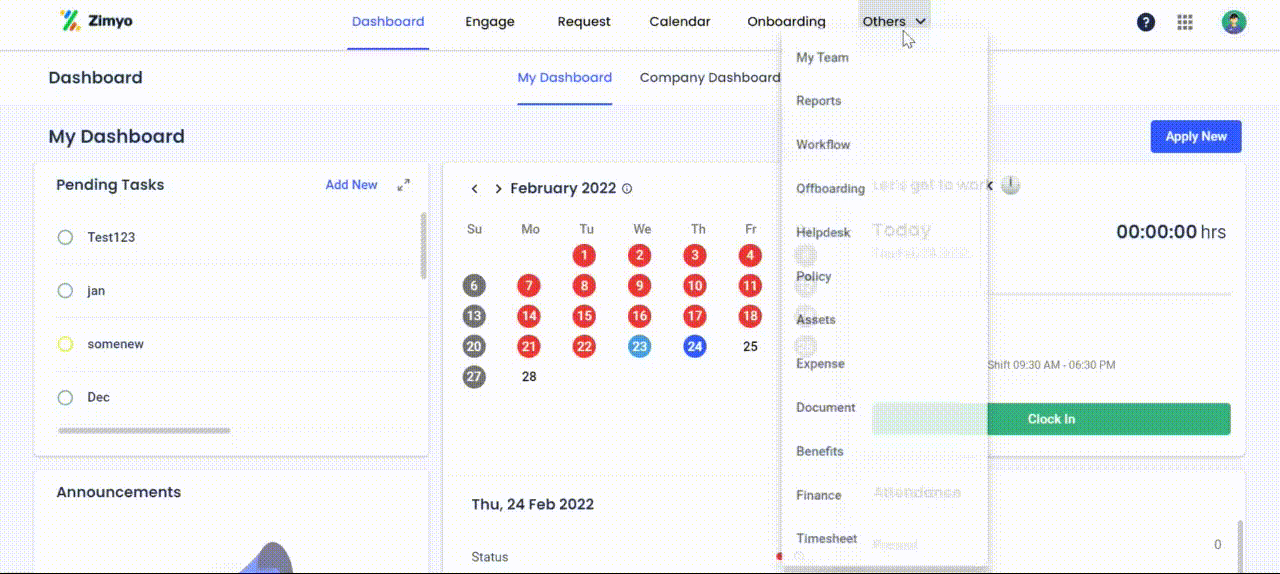Select Helpdesk from Others menu

click(823, 232)
